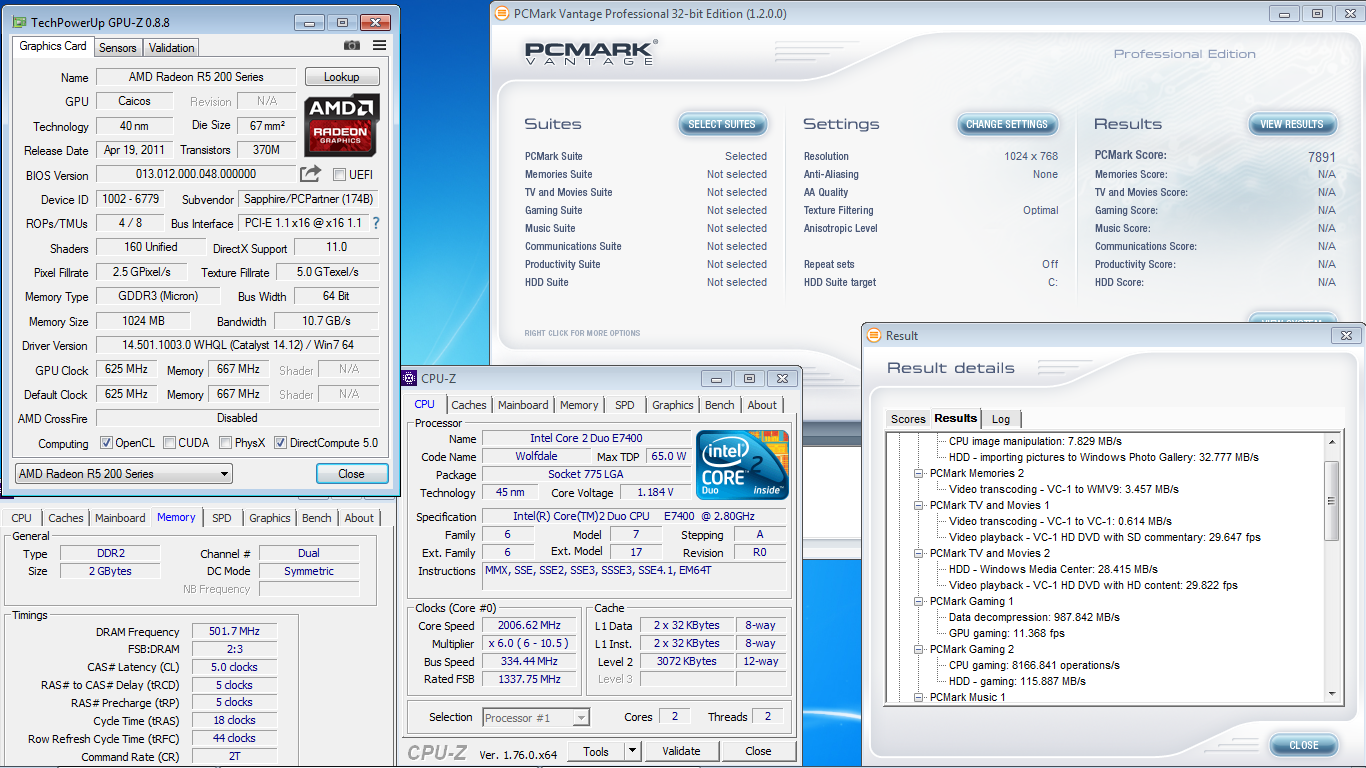Switch to the Scores tab in Result window
This screenshot has height=768, width=1366.
[x=908, y=419]
